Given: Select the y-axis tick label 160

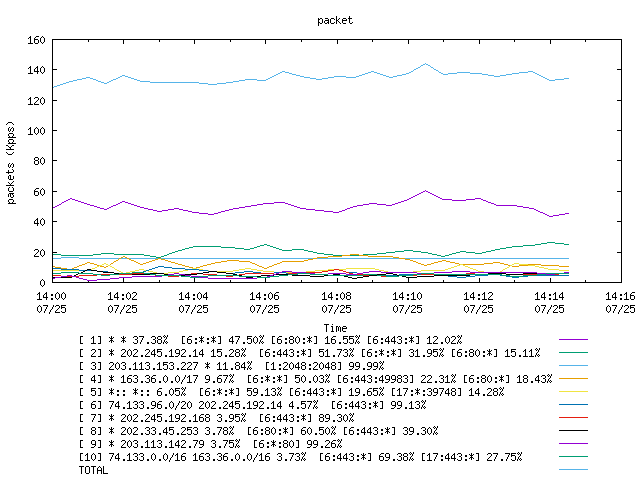Looking at the screenshot, I should coord(36,40).
